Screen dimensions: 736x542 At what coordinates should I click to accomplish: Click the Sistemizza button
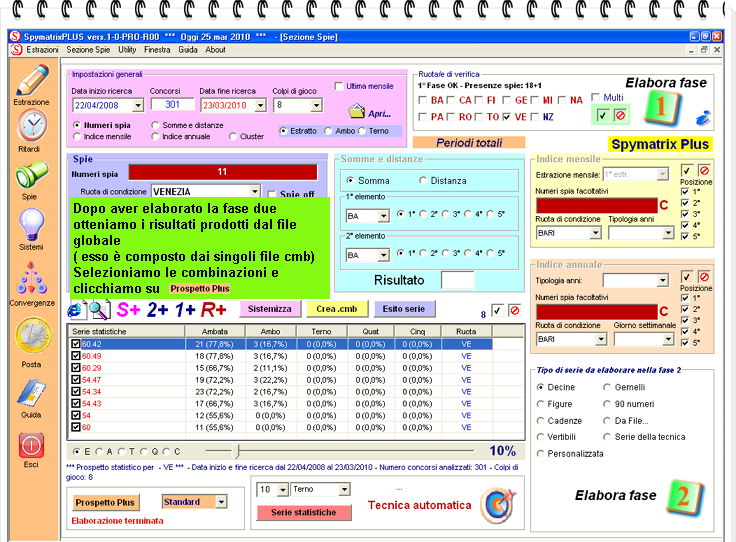(269, 309)
